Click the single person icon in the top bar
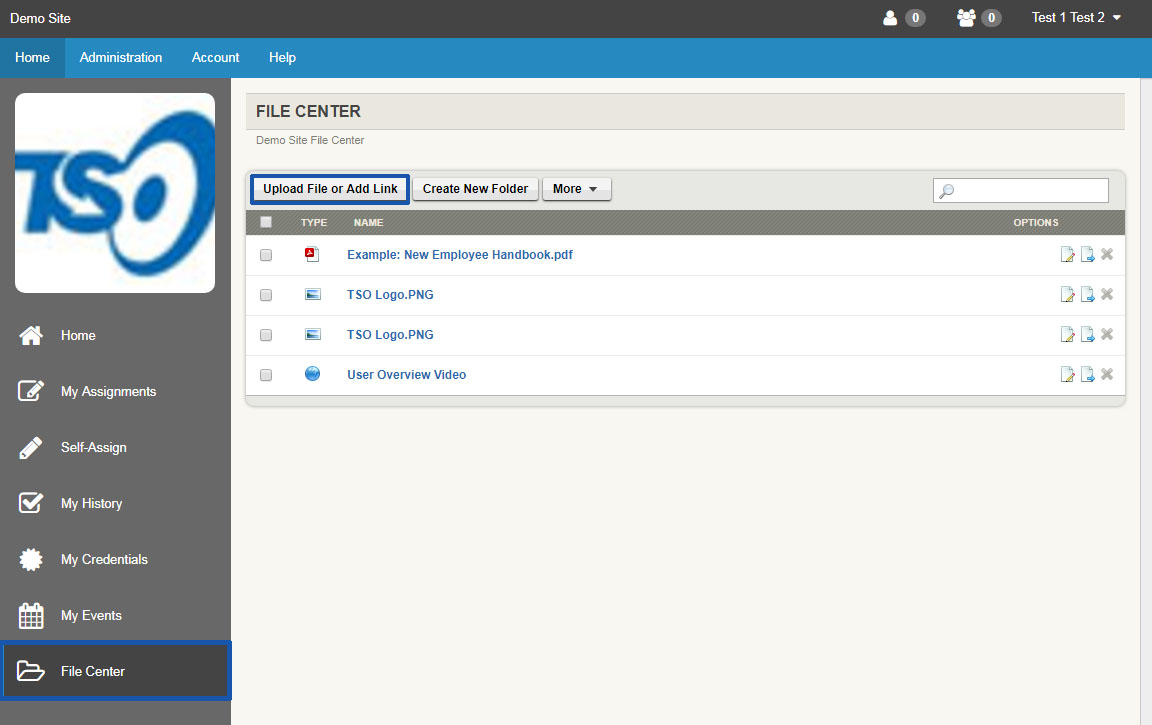 click(889, 17)
